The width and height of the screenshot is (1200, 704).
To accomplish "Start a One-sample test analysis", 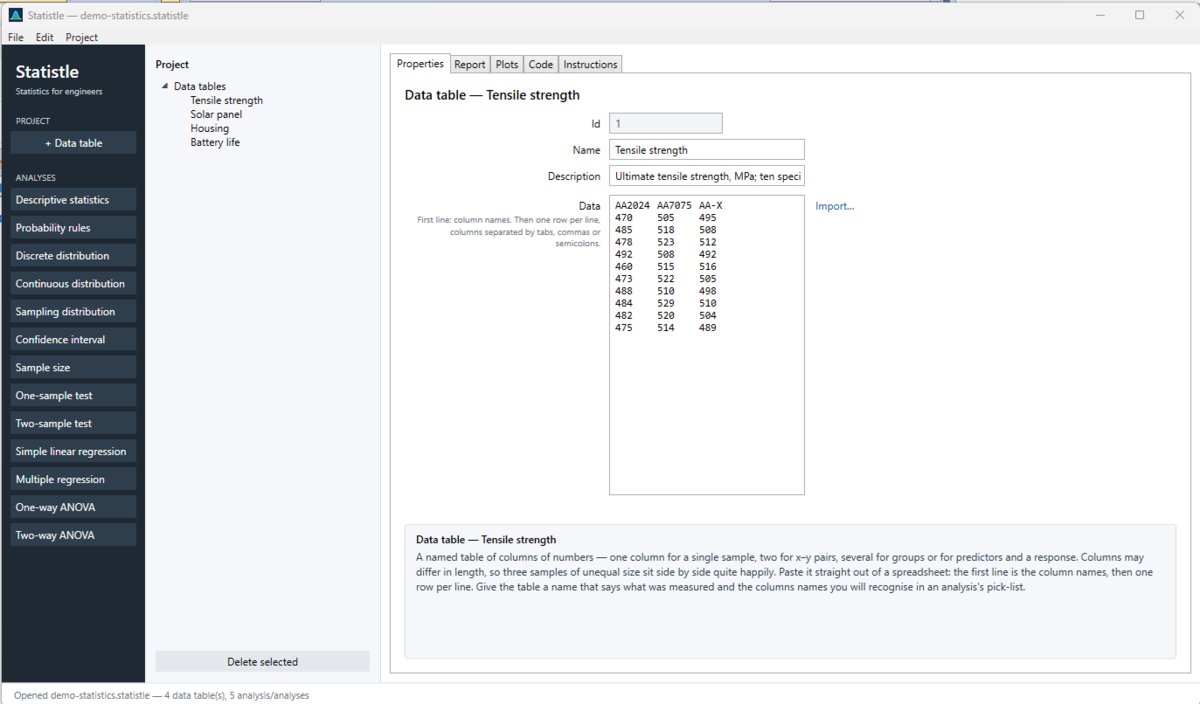I will point(73,396).
